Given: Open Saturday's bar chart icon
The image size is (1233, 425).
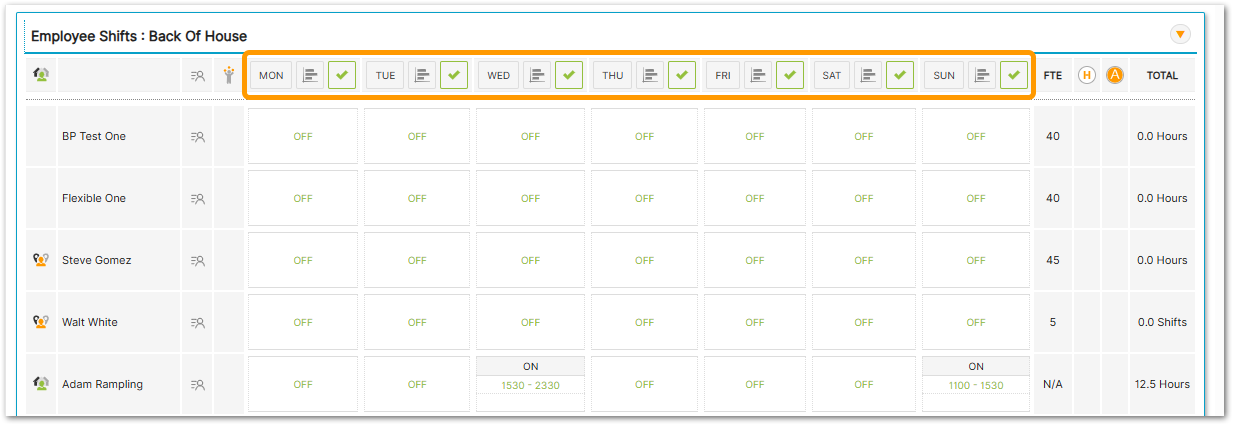Looking at the screenshot, I should pos(868,75).
